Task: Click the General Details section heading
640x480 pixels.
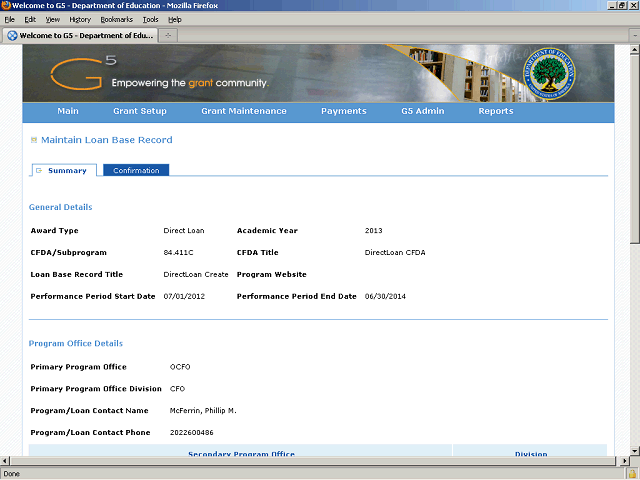Action: coord(60,207)
